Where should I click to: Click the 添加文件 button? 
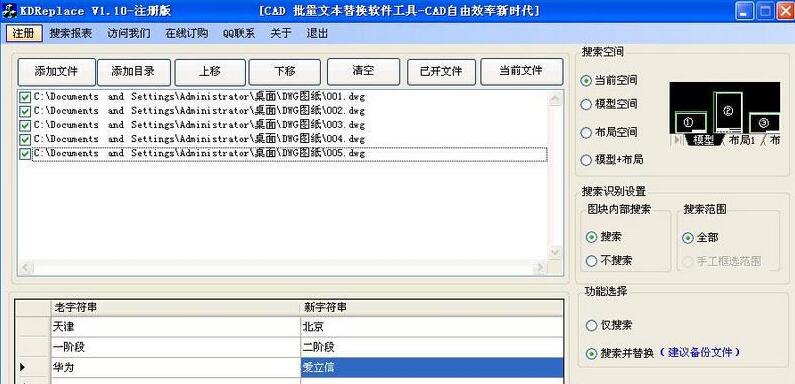(56, 72)
